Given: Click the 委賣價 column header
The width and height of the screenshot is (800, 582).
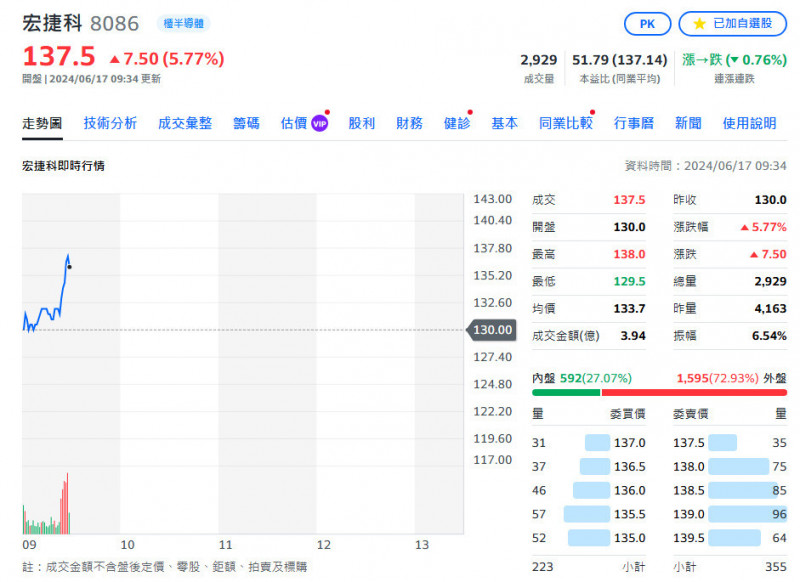Looking at the screenshot, I should tap(690, 414).
